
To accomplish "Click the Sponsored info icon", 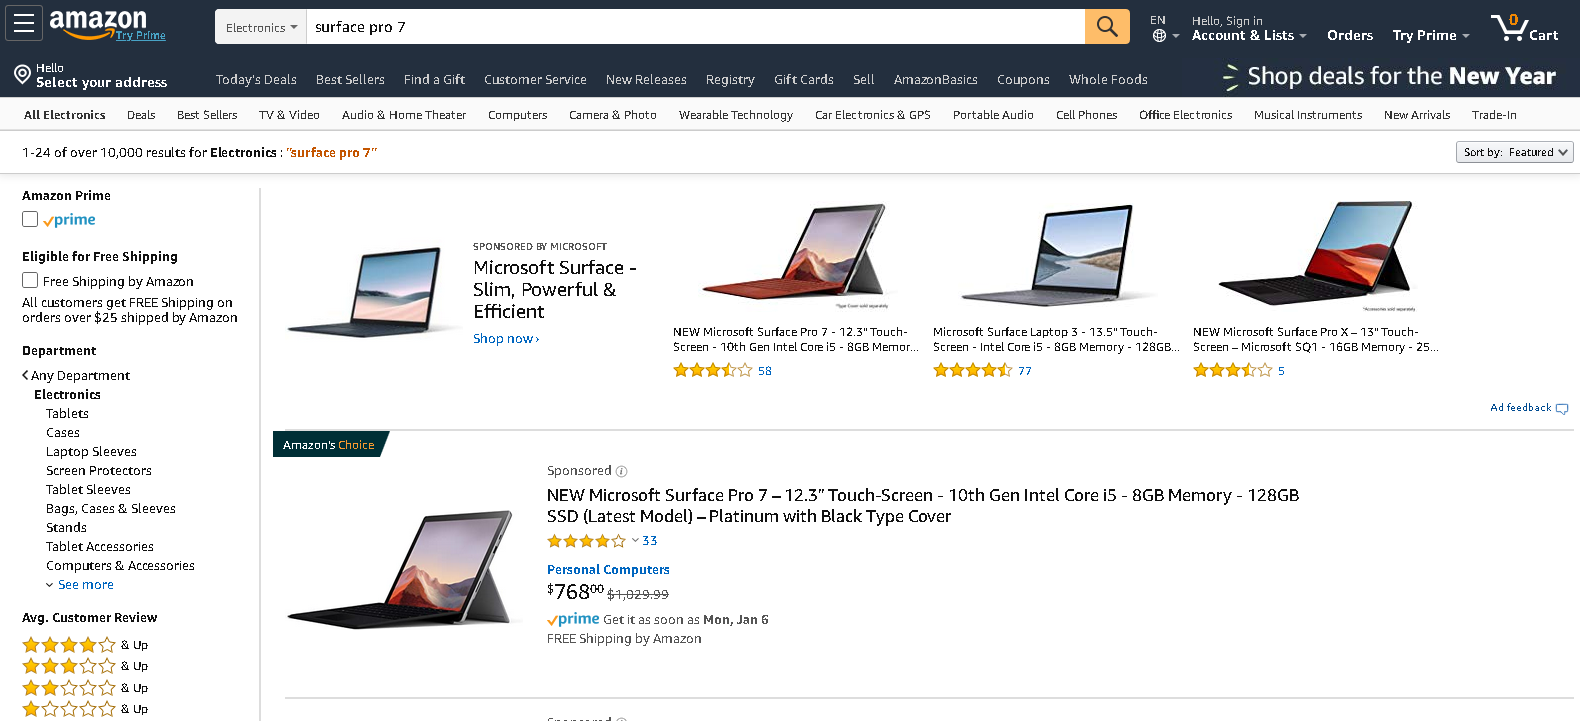I will tap(621, 471).
